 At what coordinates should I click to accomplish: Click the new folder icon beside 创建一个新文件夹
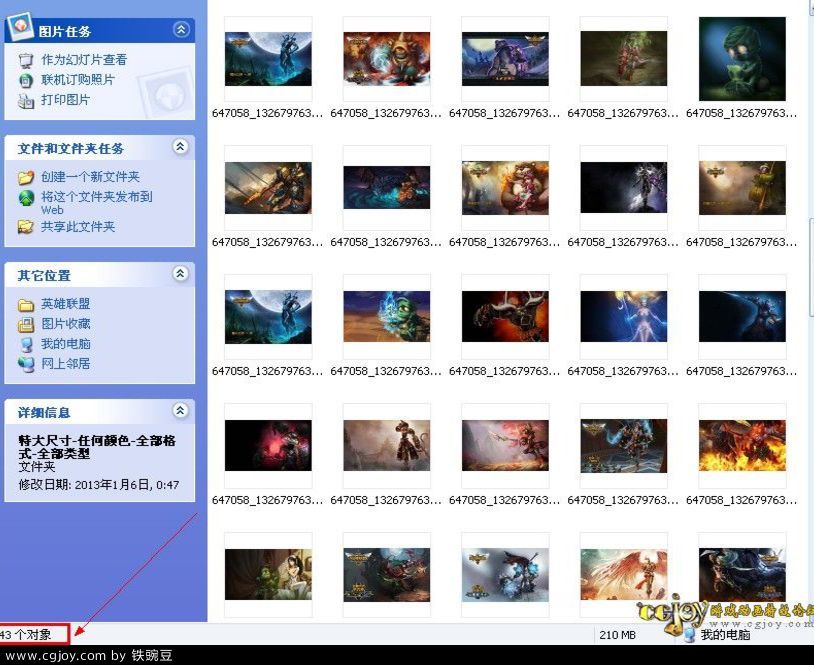26,177
